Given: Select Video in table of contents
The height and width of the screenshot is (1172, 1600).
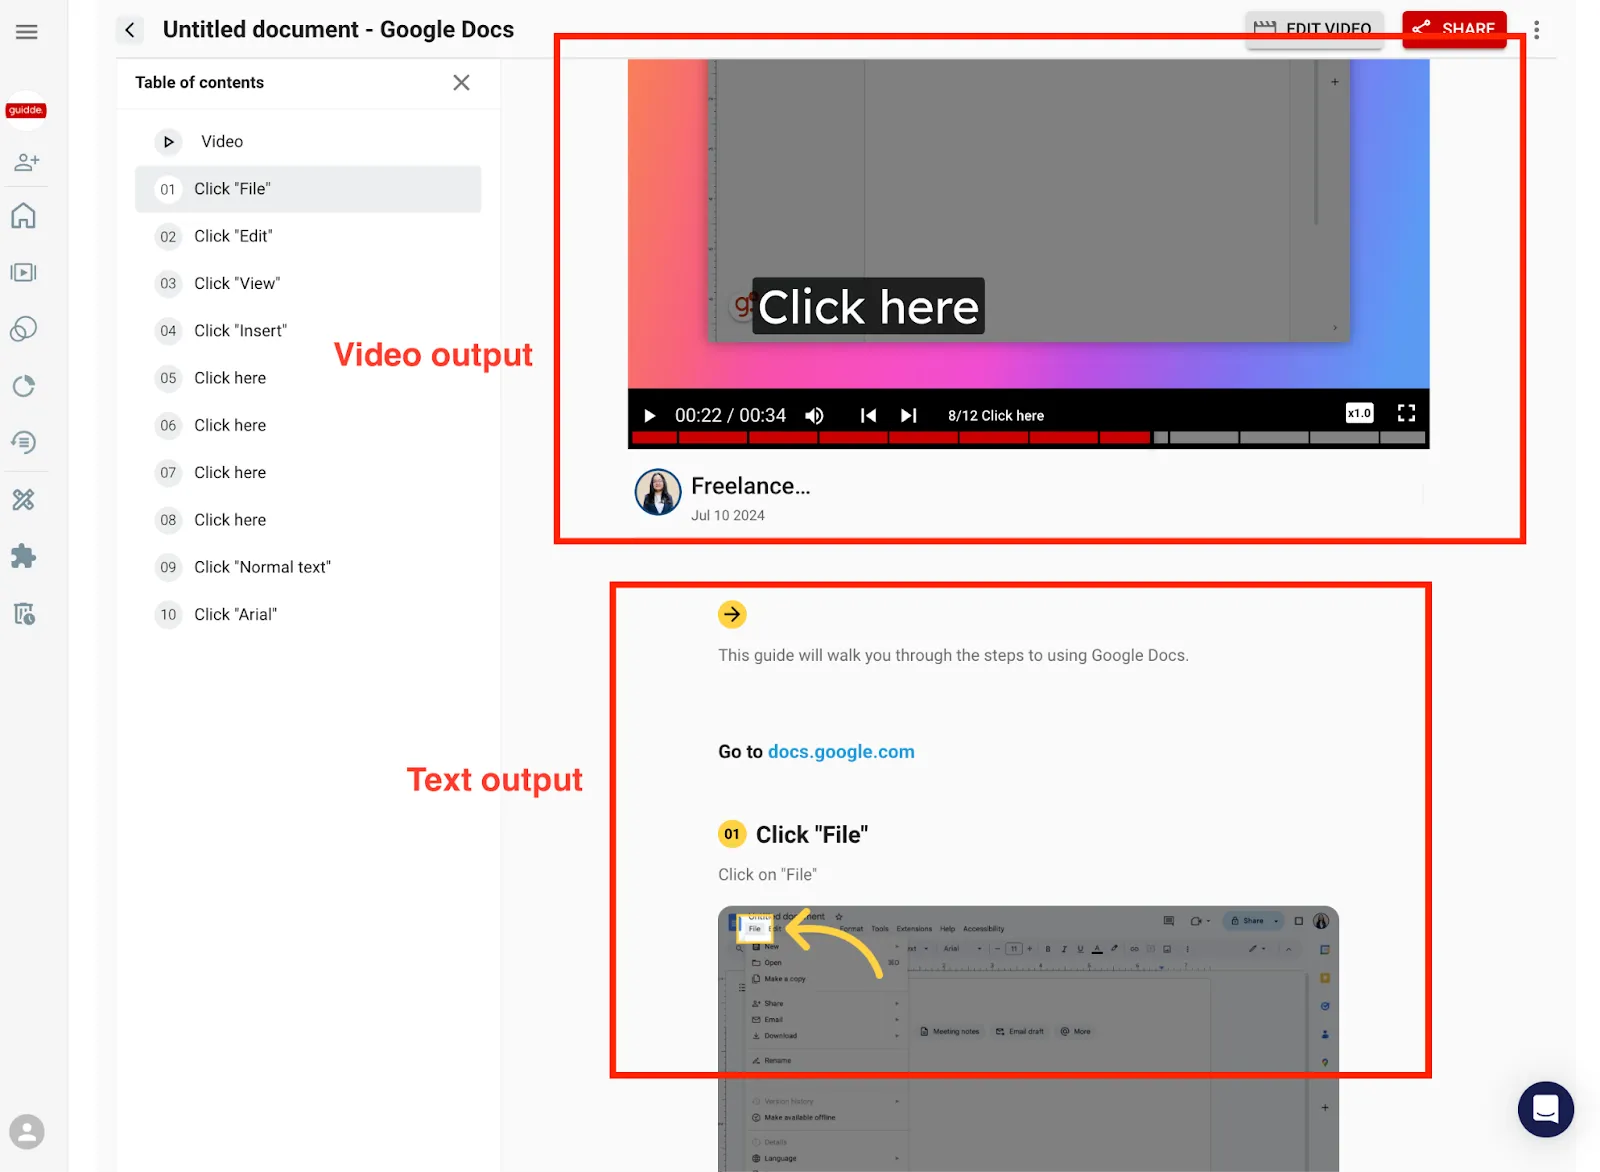Looking at the screenshot, I should 308,142.
